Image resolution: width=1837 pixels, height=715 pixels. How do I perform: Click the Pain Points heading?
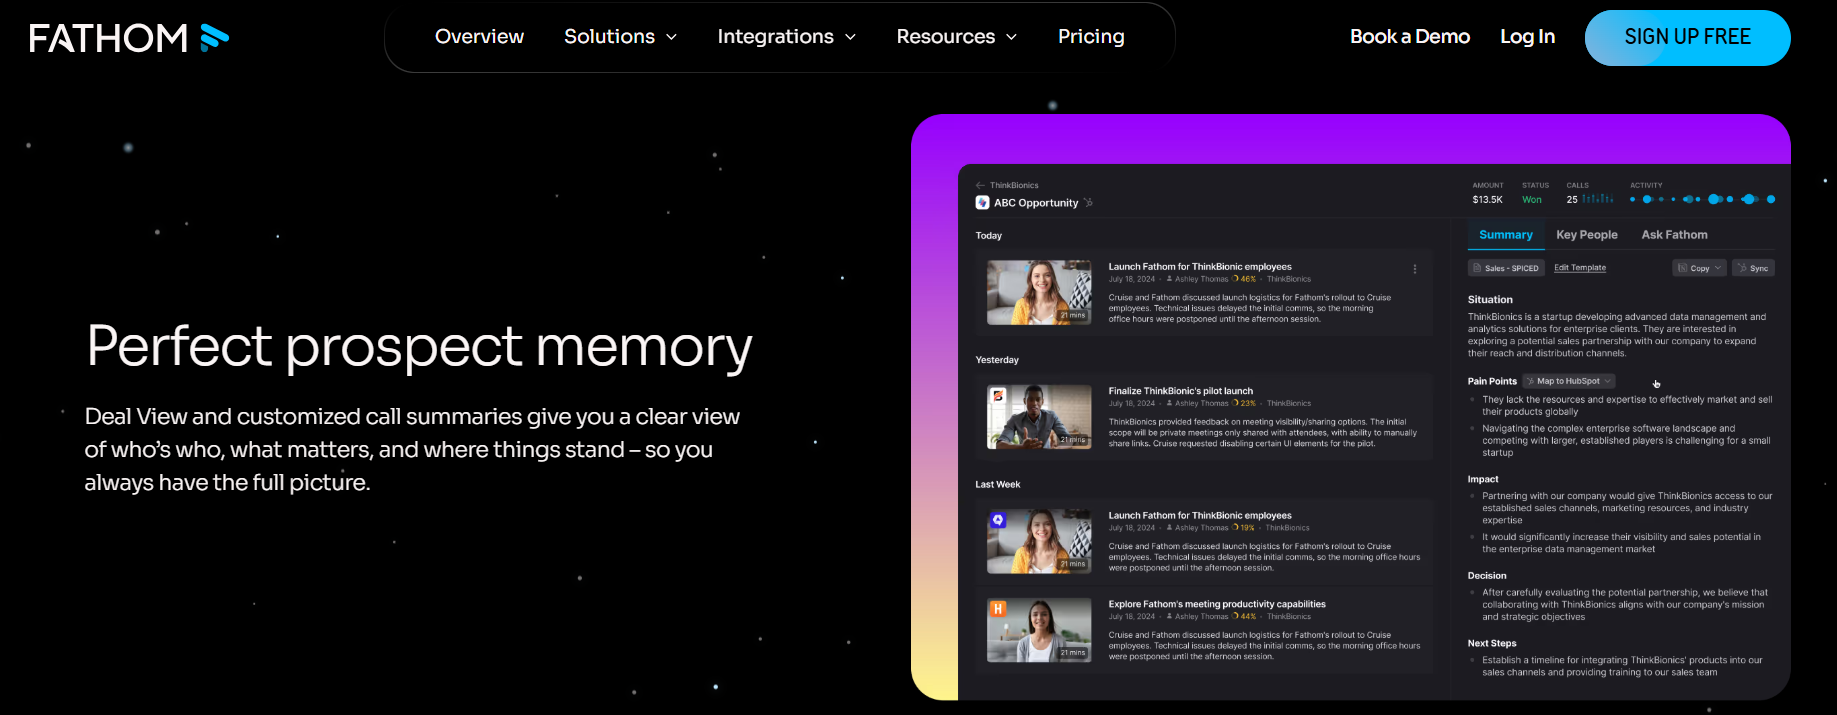(x=1492, y=381)
